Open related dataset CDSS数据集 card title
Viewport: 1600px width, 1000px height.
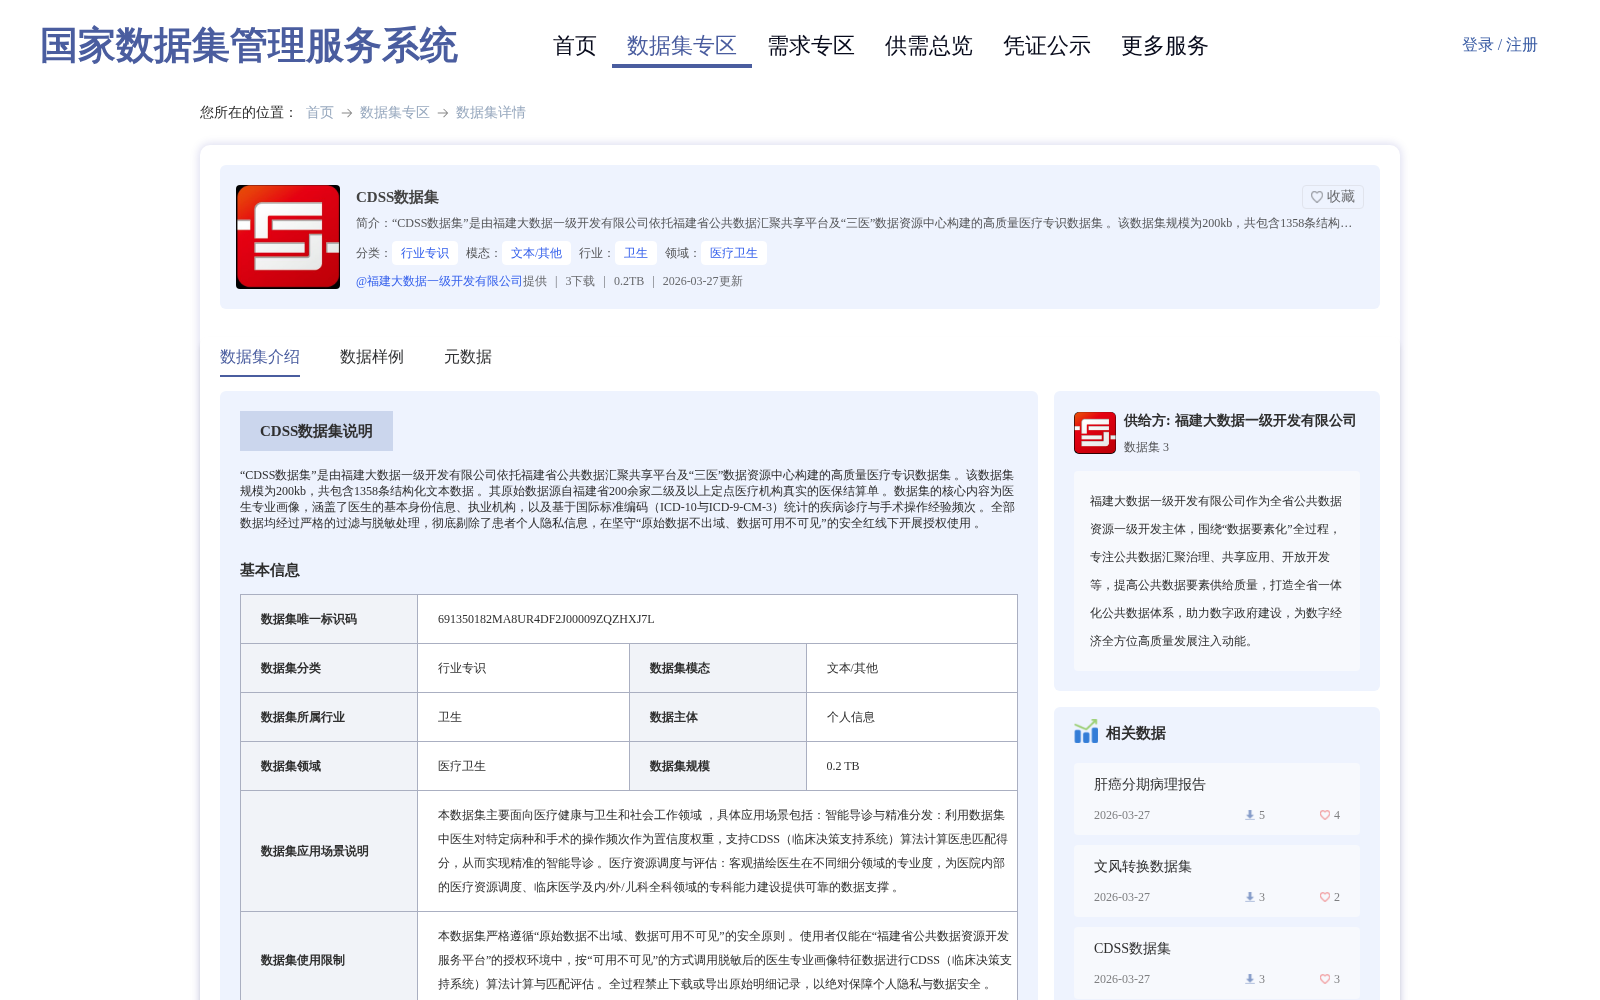[x=1132, y=949]
